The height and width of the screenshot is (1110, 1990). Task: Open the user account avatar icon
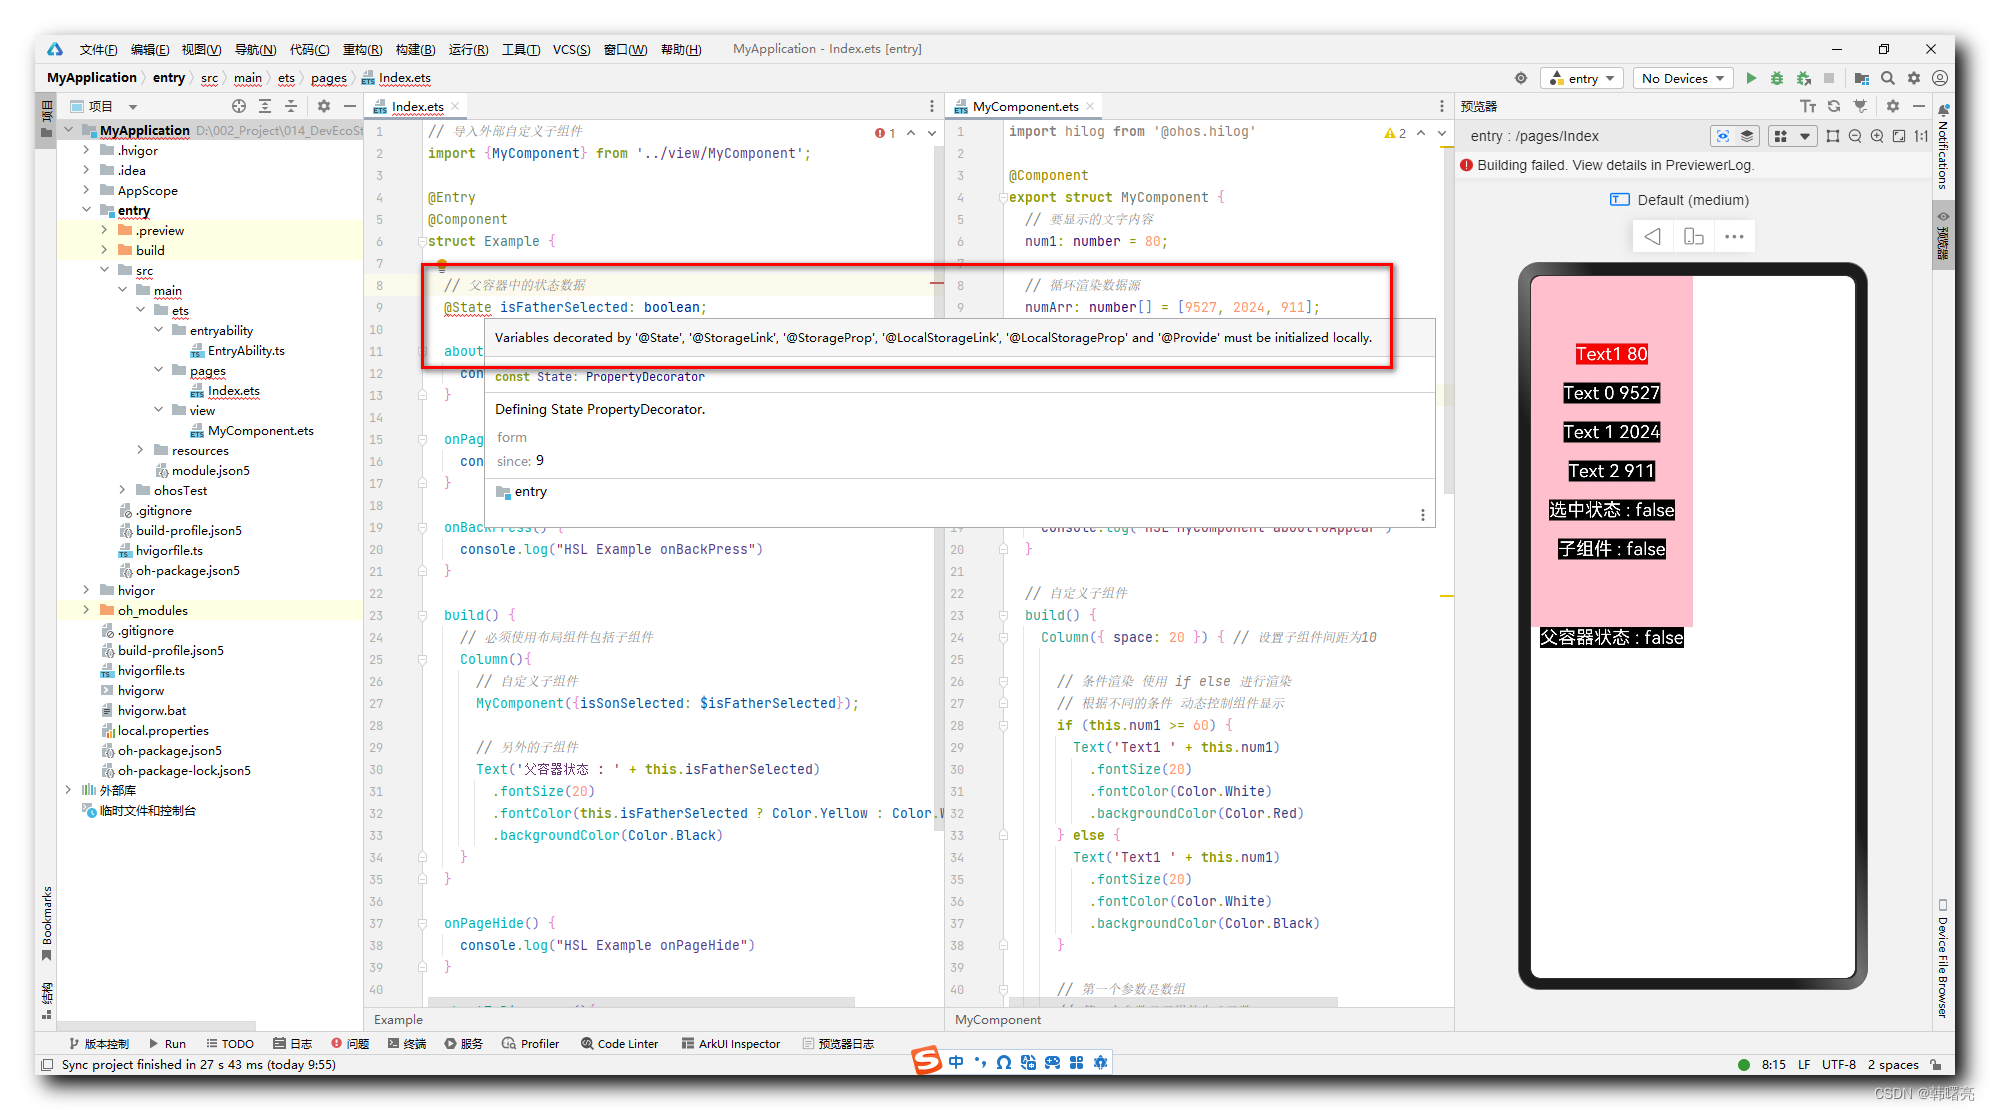pyautogui.click(x=1940, y=78)
